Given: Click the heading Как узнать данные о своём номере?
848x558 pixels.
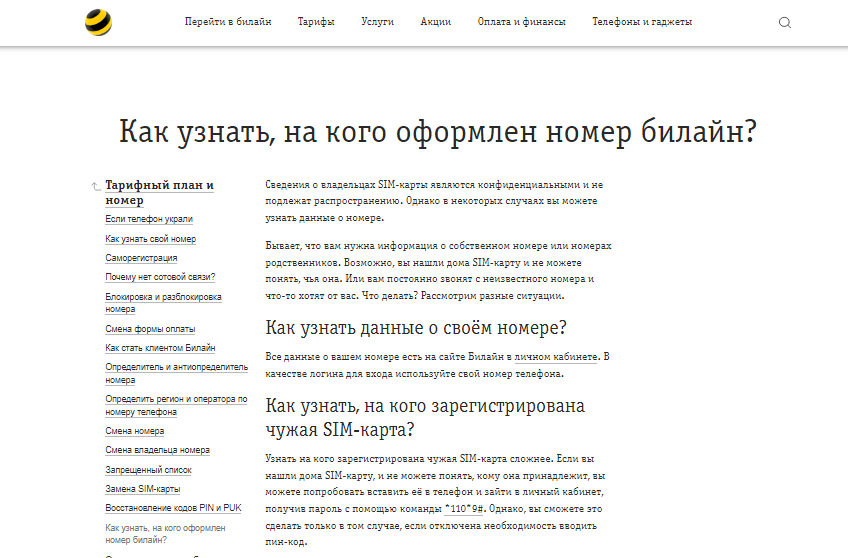Looking at the screenshot, I should [x=416, y=328].
